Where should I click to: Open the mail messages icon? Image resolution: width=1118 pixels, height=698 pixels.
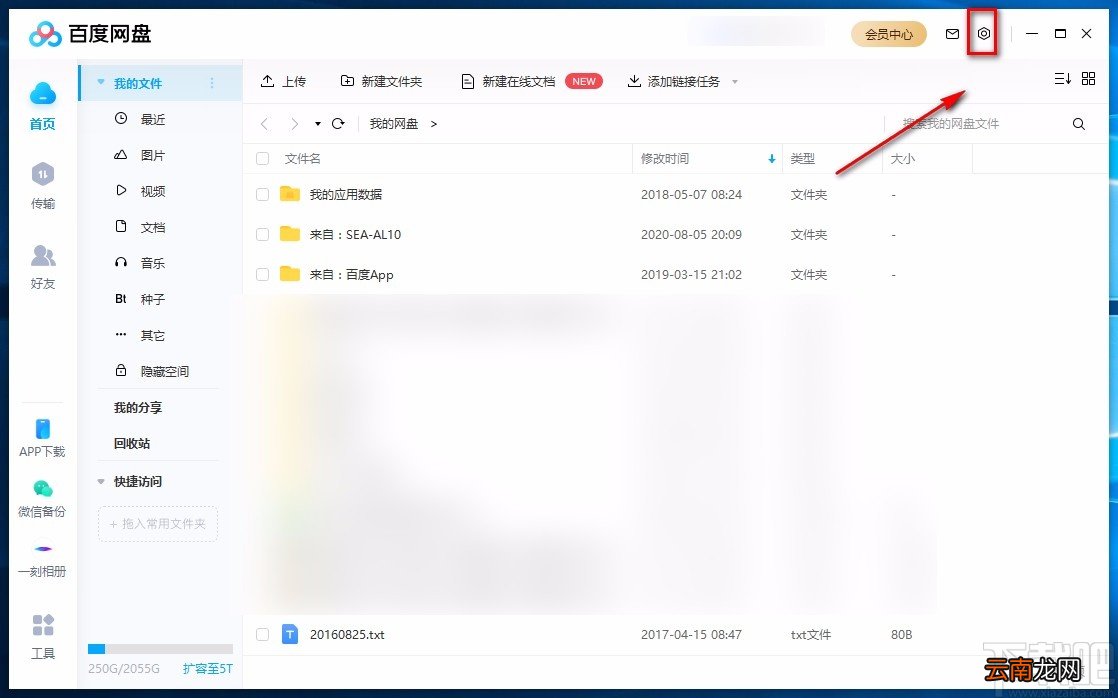click(952, 34)
